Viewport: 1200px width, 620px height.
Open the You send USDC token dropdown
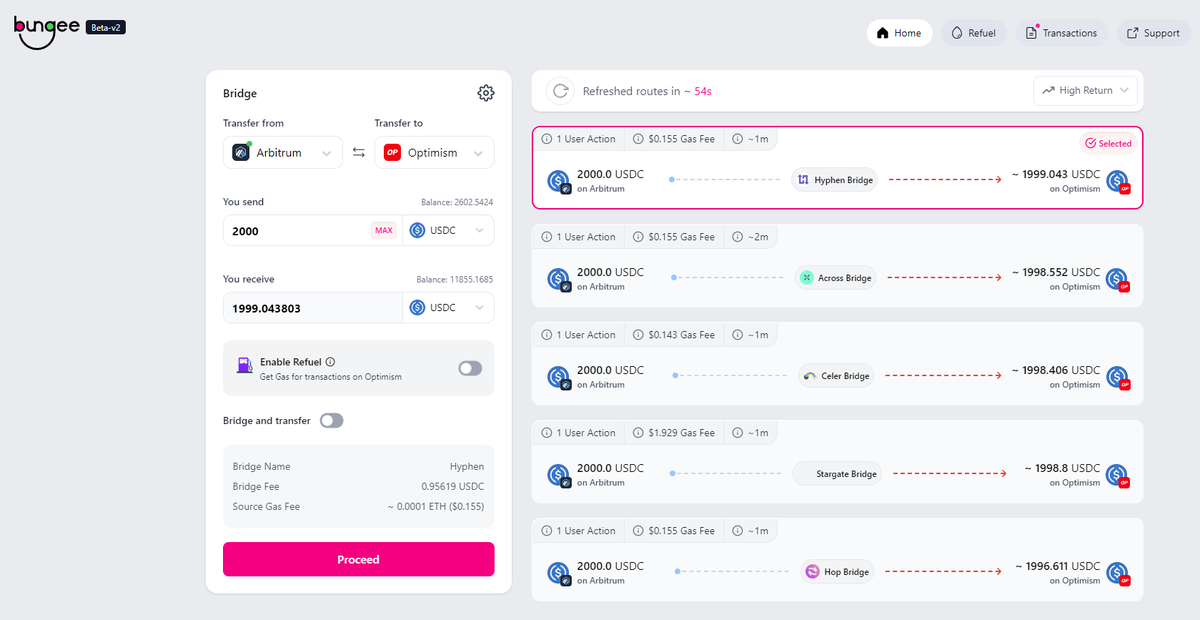[x=449, y=230]
